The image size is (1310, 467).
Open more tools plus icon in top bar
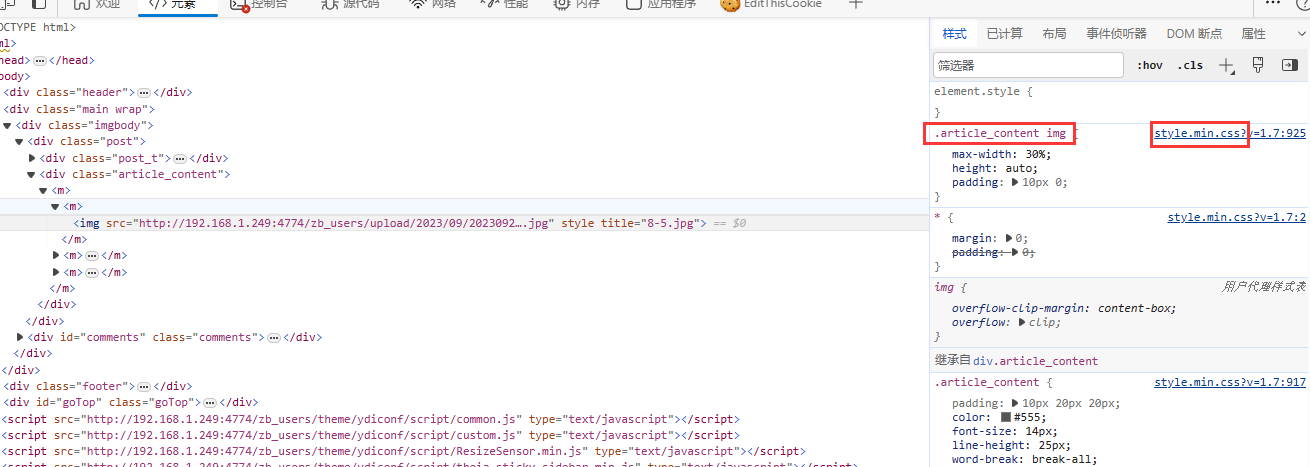click(856, 4)
